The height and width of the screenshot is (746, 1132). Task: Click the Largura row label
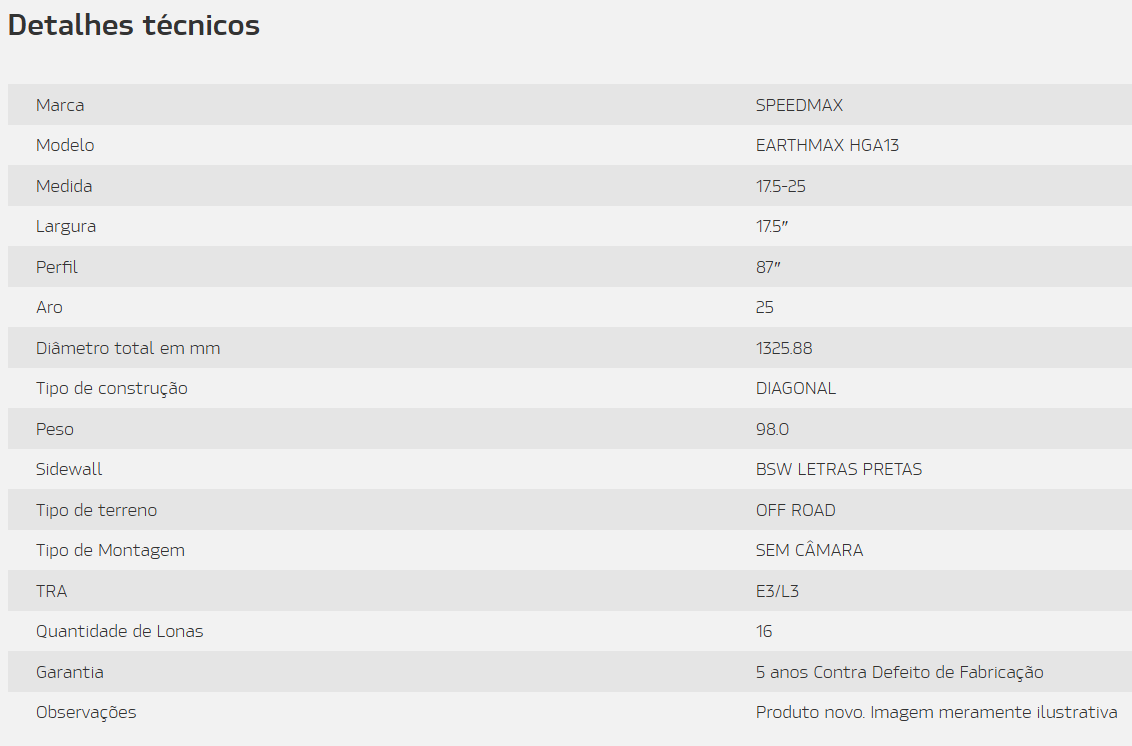click(66, 227)
